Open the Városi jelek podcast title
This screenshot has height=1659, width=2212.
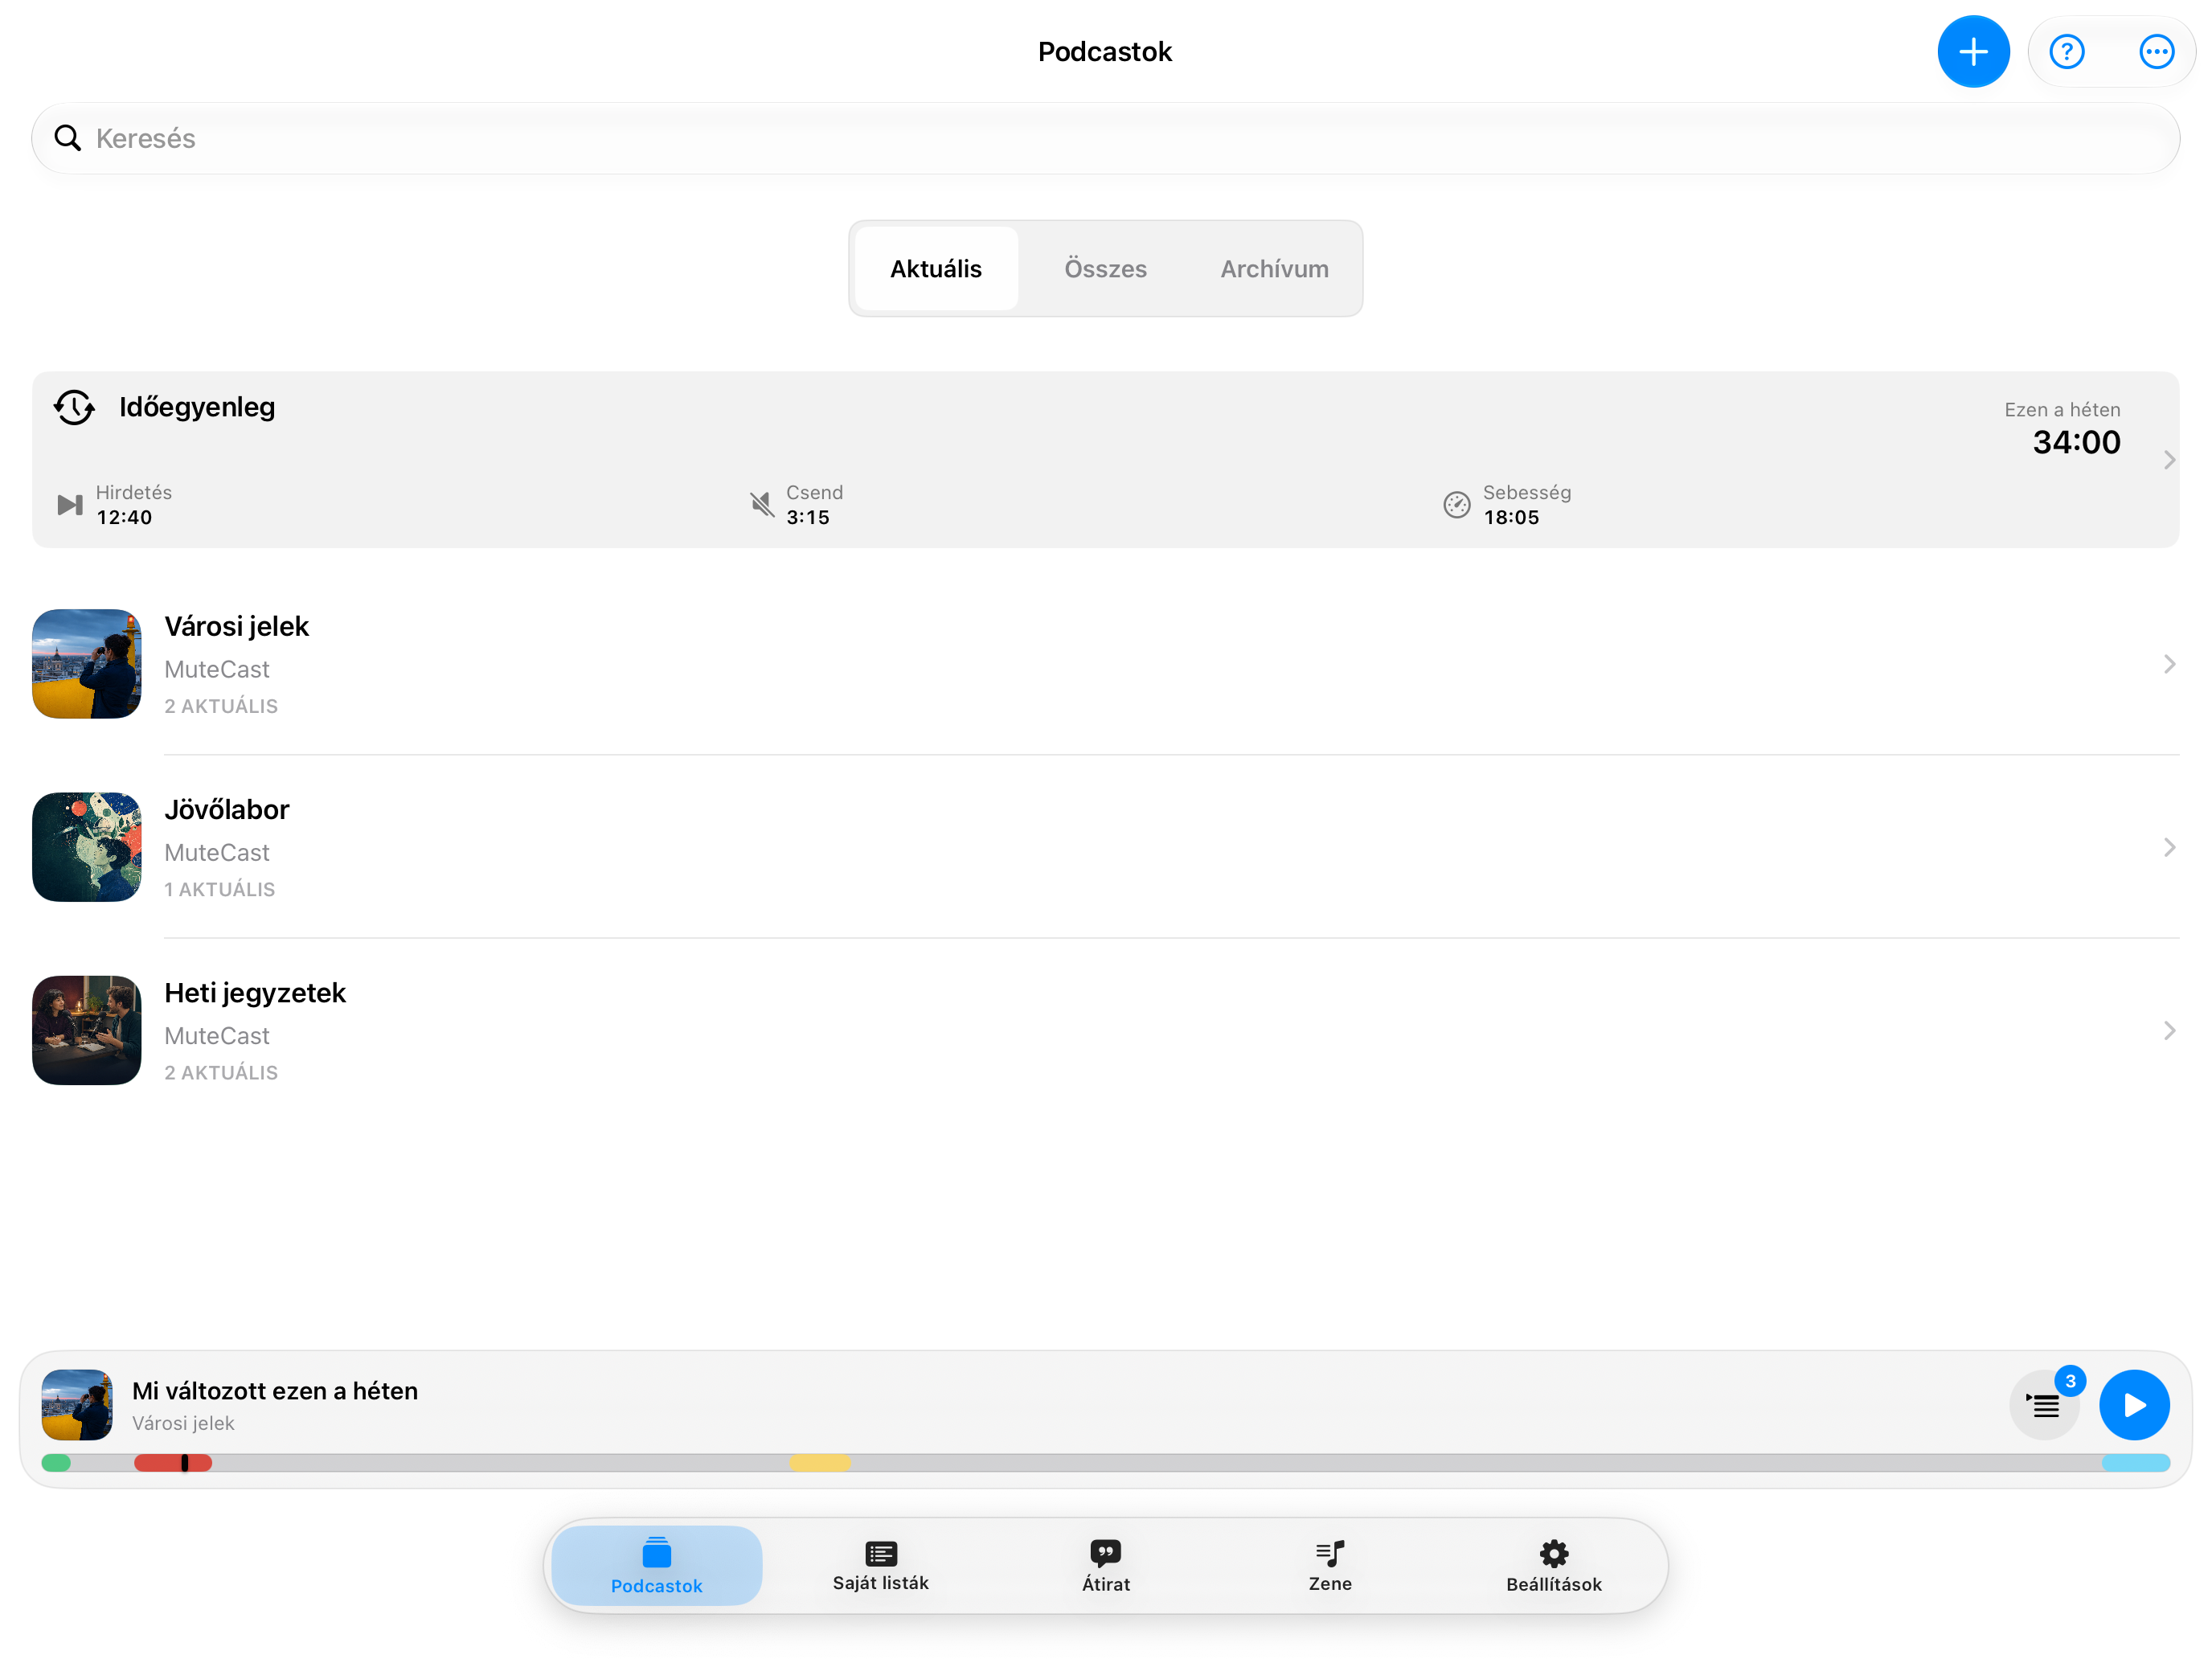pyautogui.click(x=237, y=626)
